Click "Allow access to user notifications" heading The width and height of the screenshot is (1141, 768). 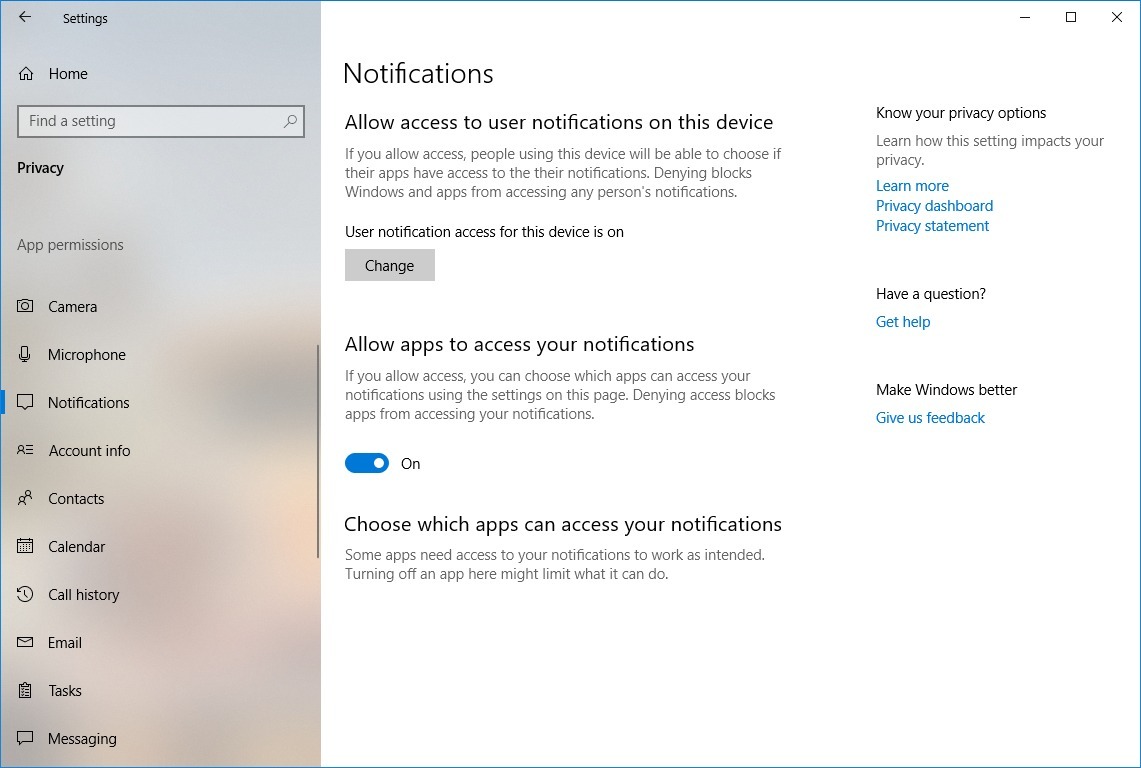point(559,122)
